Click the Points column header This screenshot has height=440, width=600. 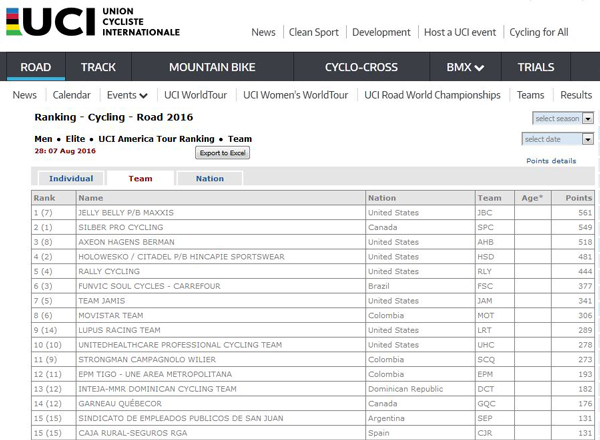(573, 198)
